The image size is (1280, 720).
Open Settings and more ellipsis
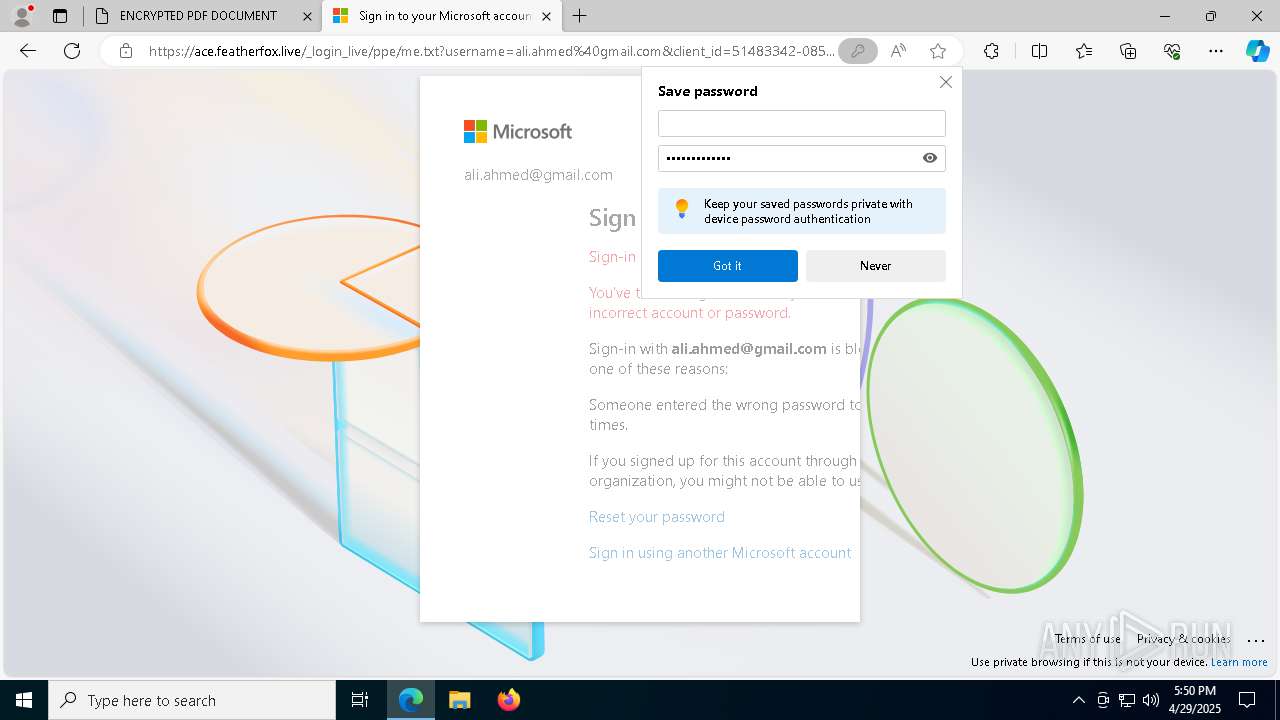[x=1216, y=51]
